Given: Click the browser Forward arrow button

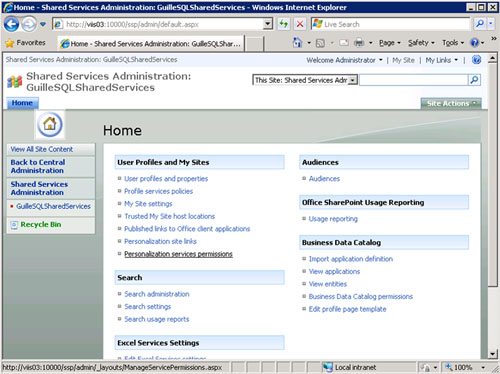Looking at the screenshot, I should pyautogui.click(x=29, y=24).
